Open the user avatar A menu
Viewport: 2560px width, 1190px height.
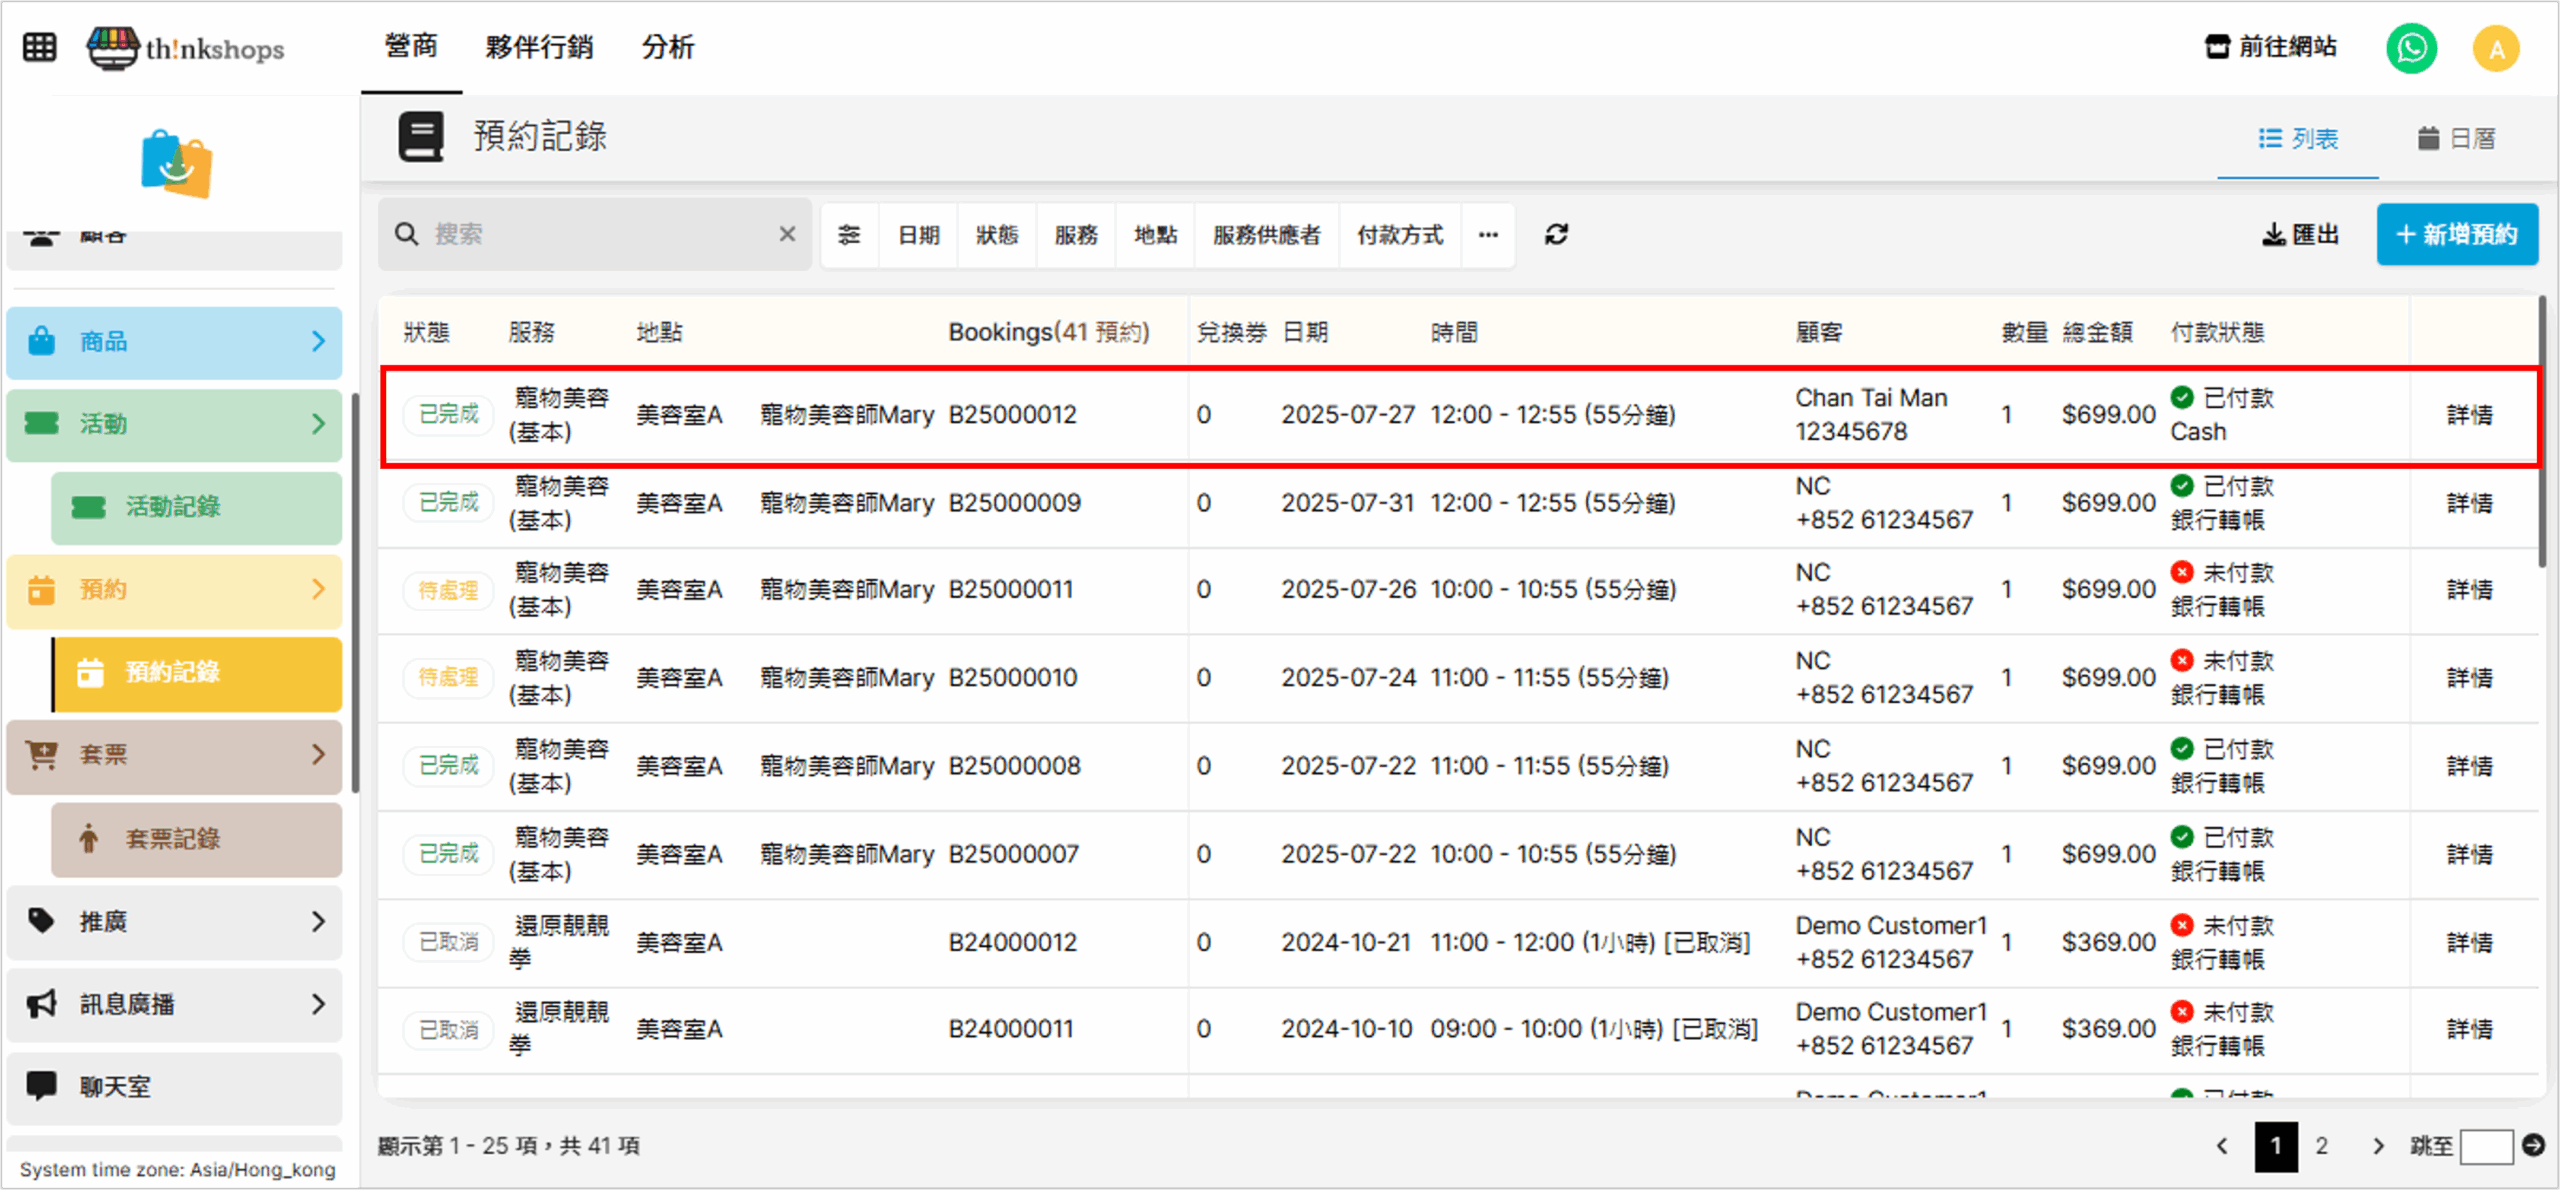(x=2496, y=48)
